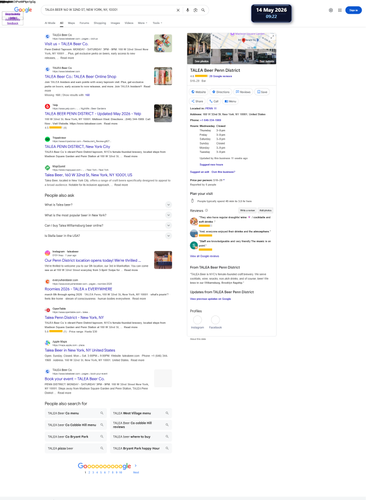This screenshot has height=500, width=370.
Task: Open search by image (Lens) icon
Action: click(195, 10)
